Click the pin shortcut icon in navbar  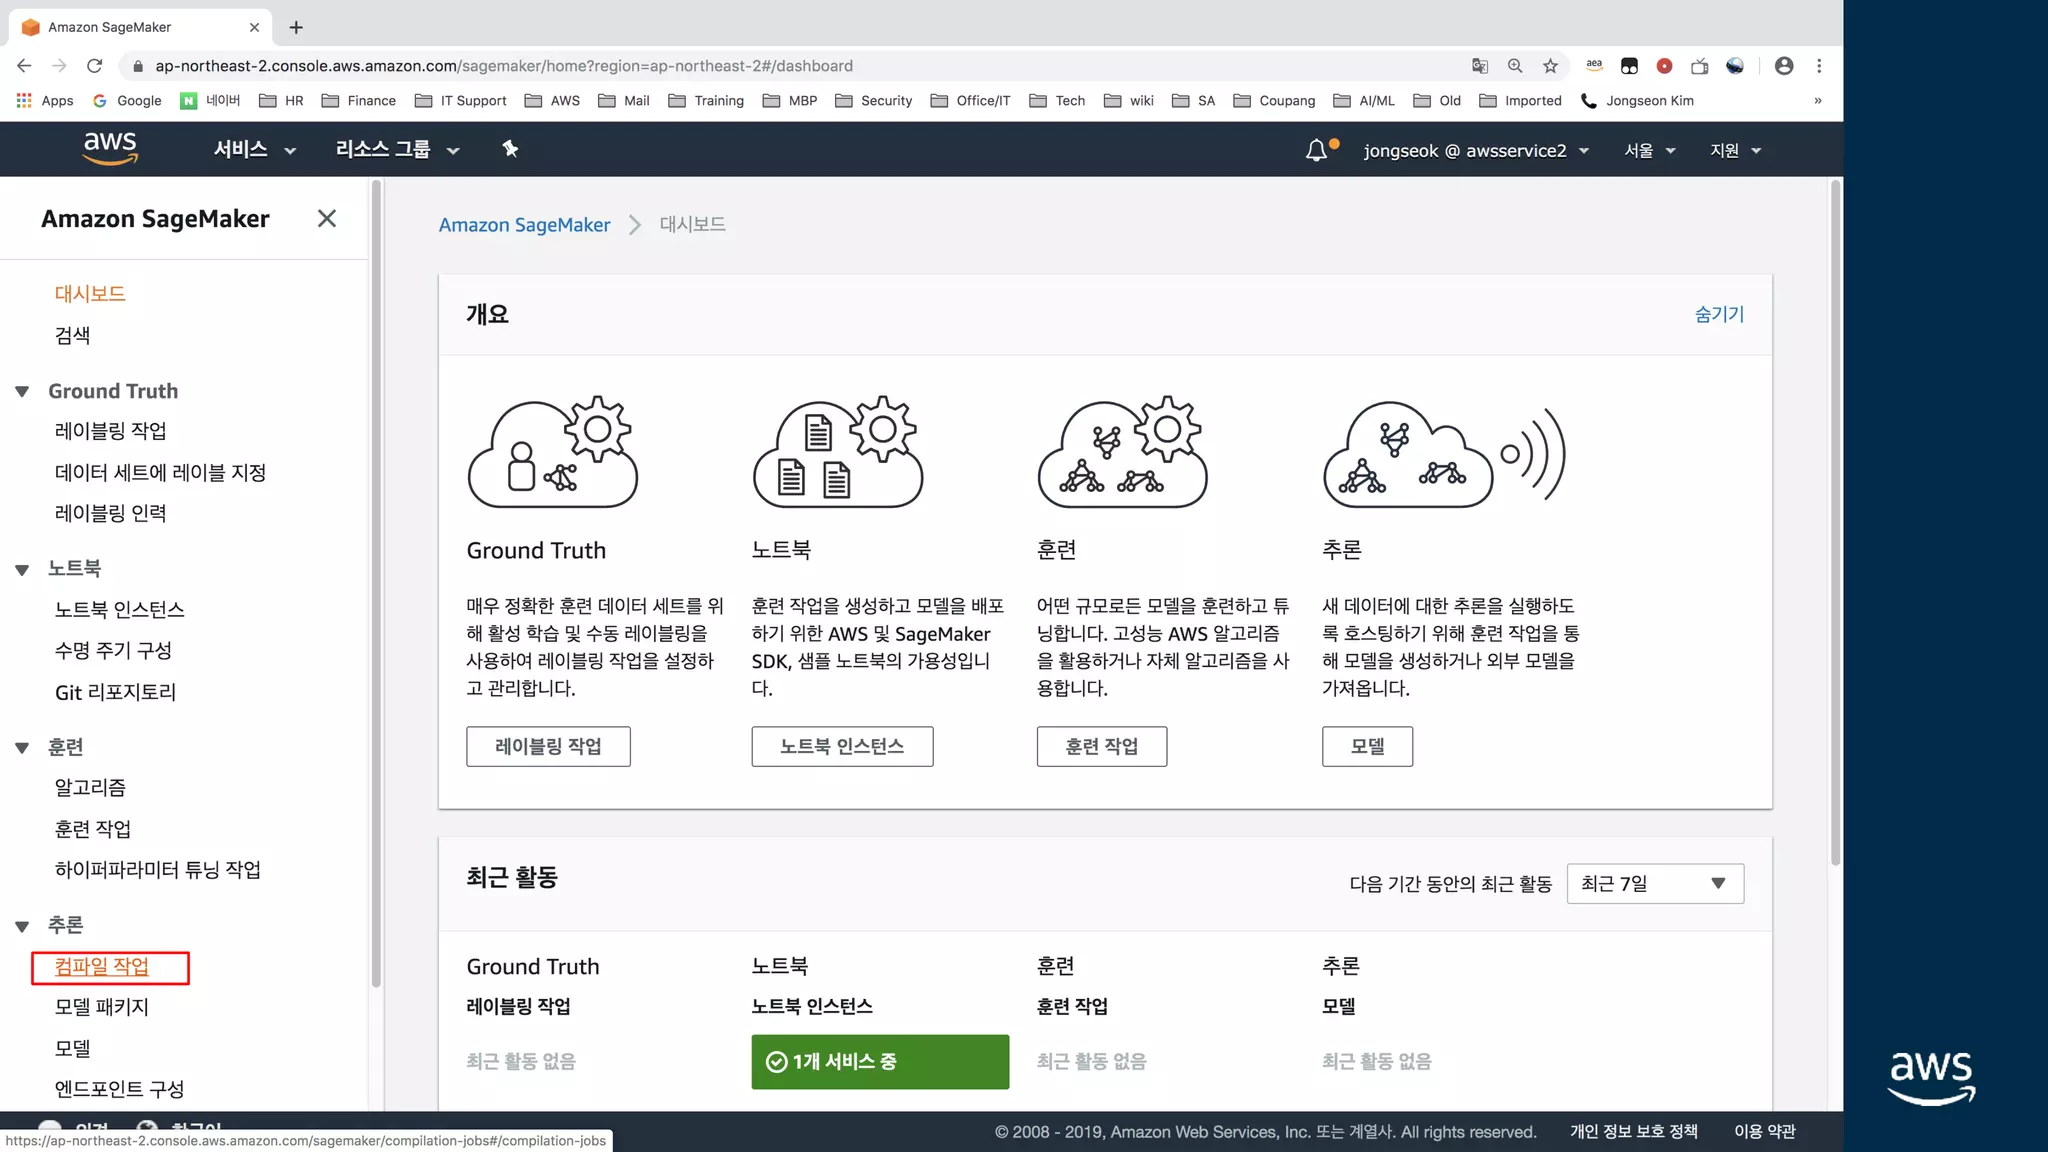click(x=510, y=149)
